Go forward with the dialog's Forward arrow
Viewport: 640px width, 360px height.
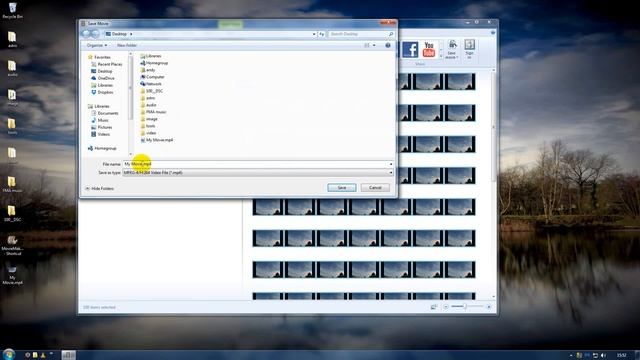pyautogui.click(x=96, y=34)
